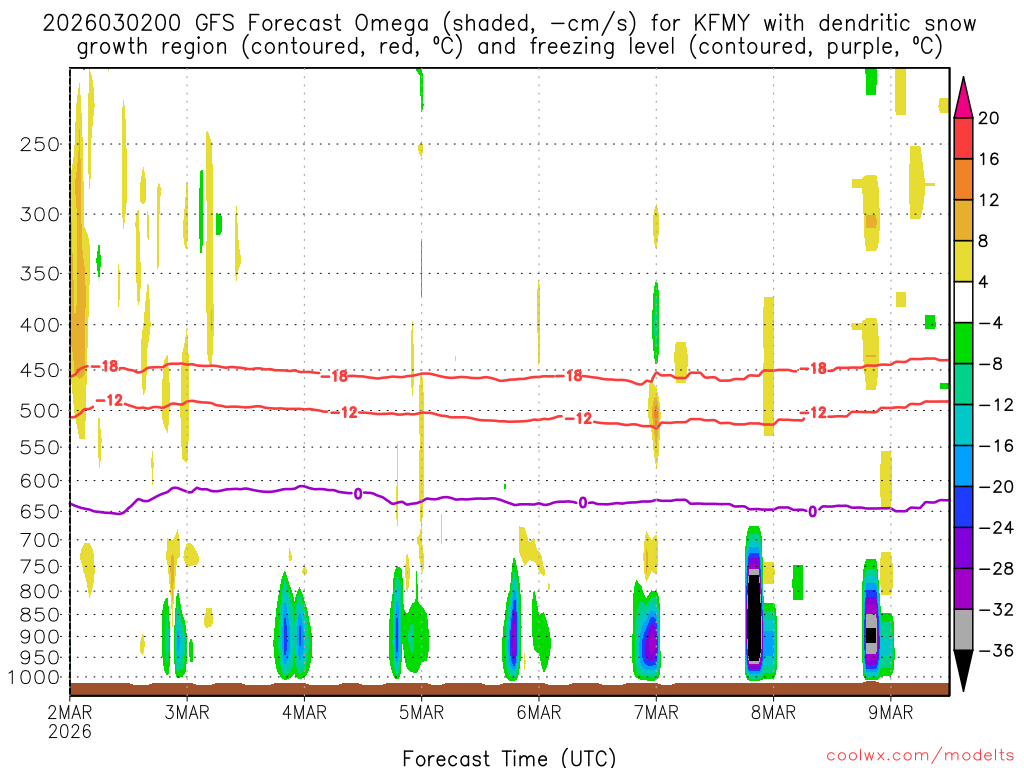Click the 8MAR date label on the time axis

773,712
